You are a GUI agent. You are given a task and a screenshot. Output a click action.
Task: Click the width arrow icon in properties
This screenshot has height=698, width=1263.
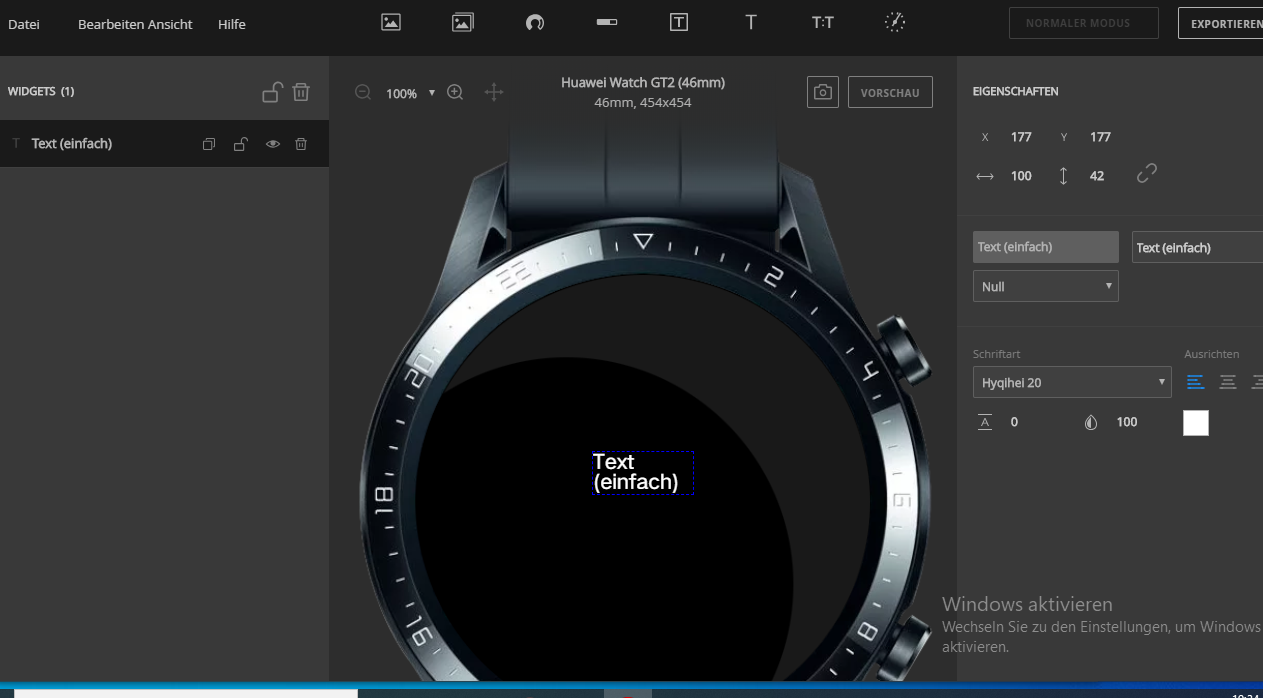coord(985,176)
